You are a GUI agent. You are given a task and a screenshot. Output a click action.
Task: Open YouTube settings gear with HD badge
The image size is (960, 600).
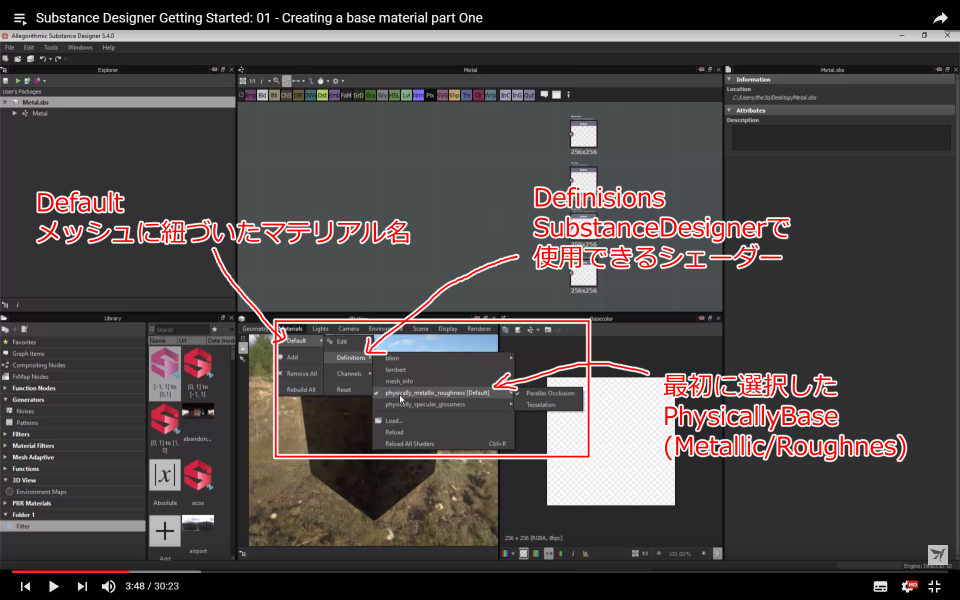pyautogui.click(x=908, y=587)
